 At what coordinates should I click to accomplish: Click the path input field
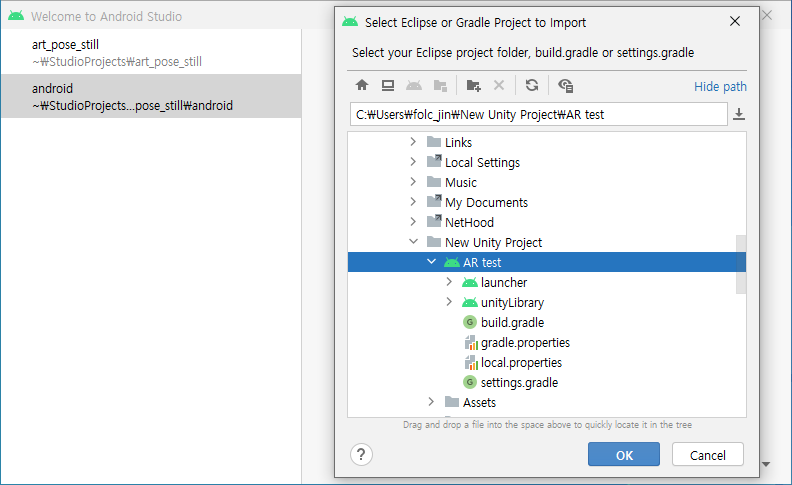point(538,114)
